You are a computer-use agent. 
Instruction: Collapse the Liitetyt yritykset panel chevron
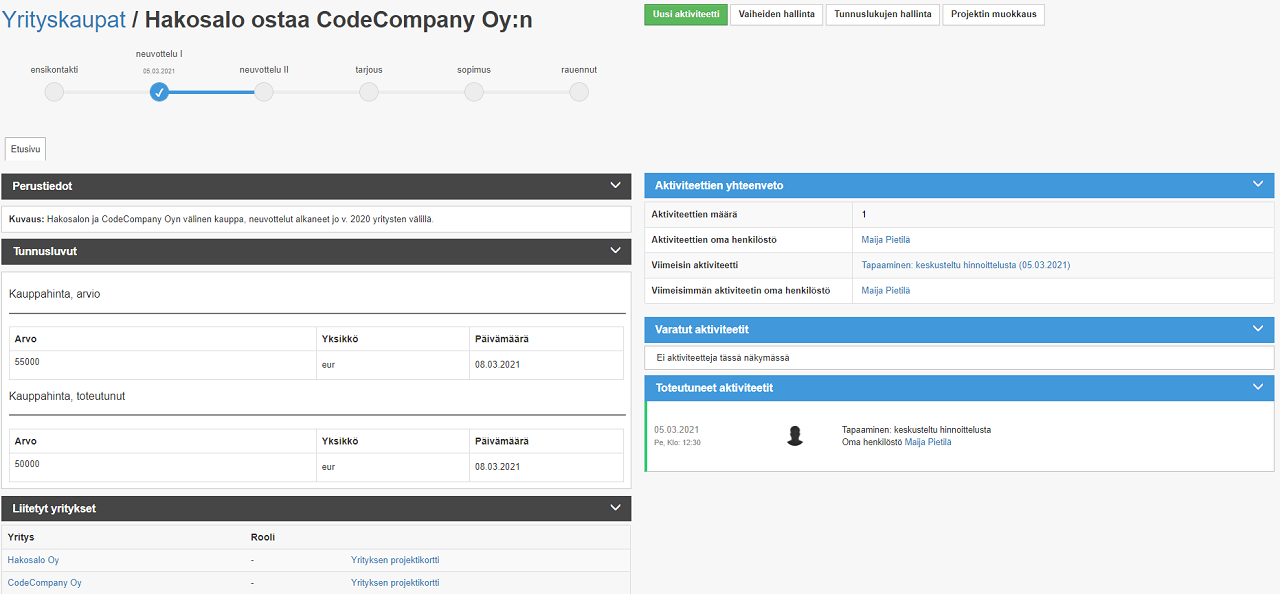pyautogui.click(x=615, y=508)
